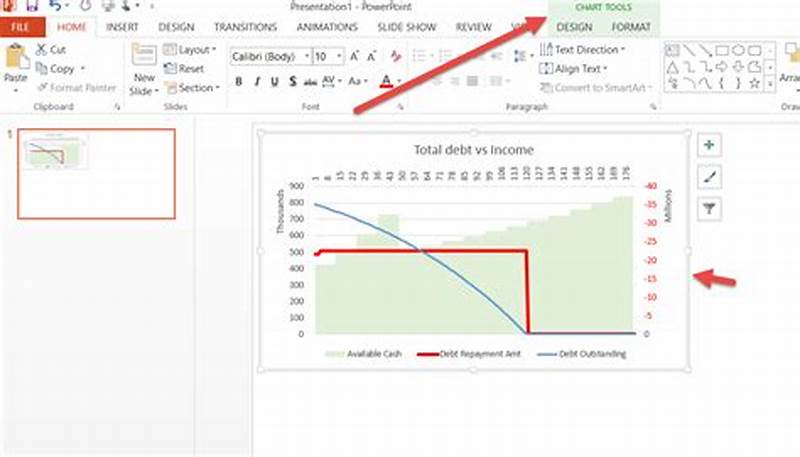Image resolution: width=800 pixels, height=457 pixels.
Task: Select the Down Arrow block shape
Action: pyautogui.click(x=738, y=67)
